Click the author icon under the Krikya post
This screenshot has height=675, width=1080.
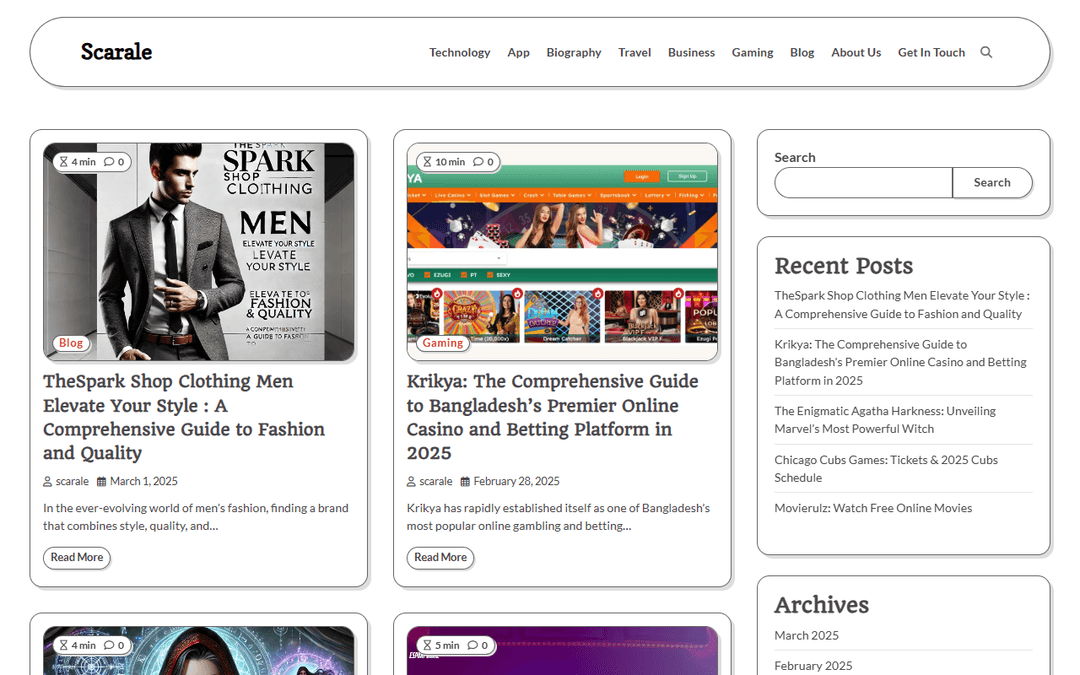[x=411, y=481]
